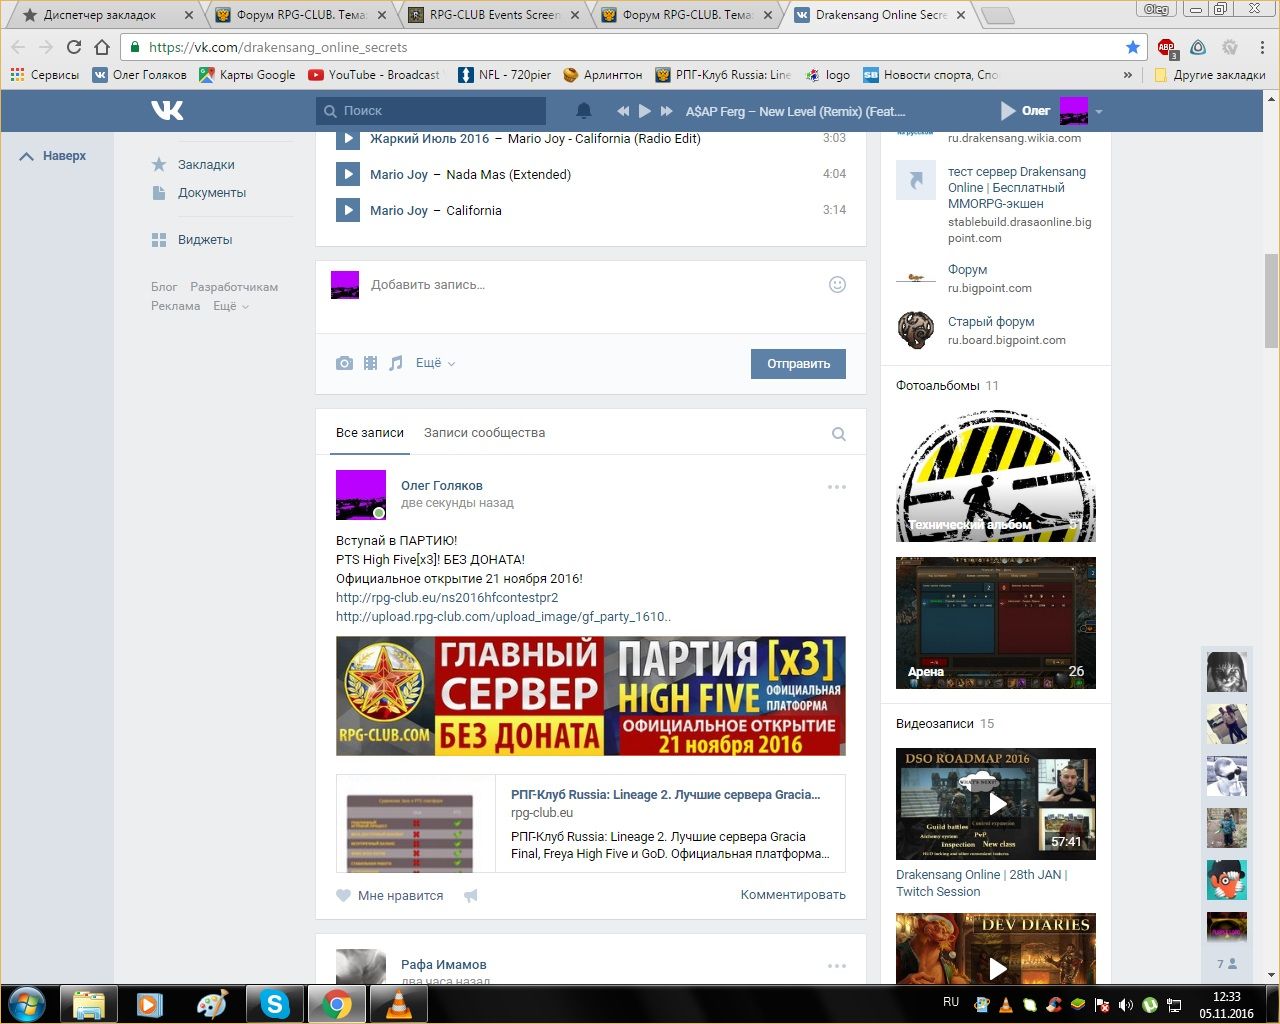Open the Арена photo album thumbnail
Screen dimensions: 1280x1024
(x=996, y=623)
